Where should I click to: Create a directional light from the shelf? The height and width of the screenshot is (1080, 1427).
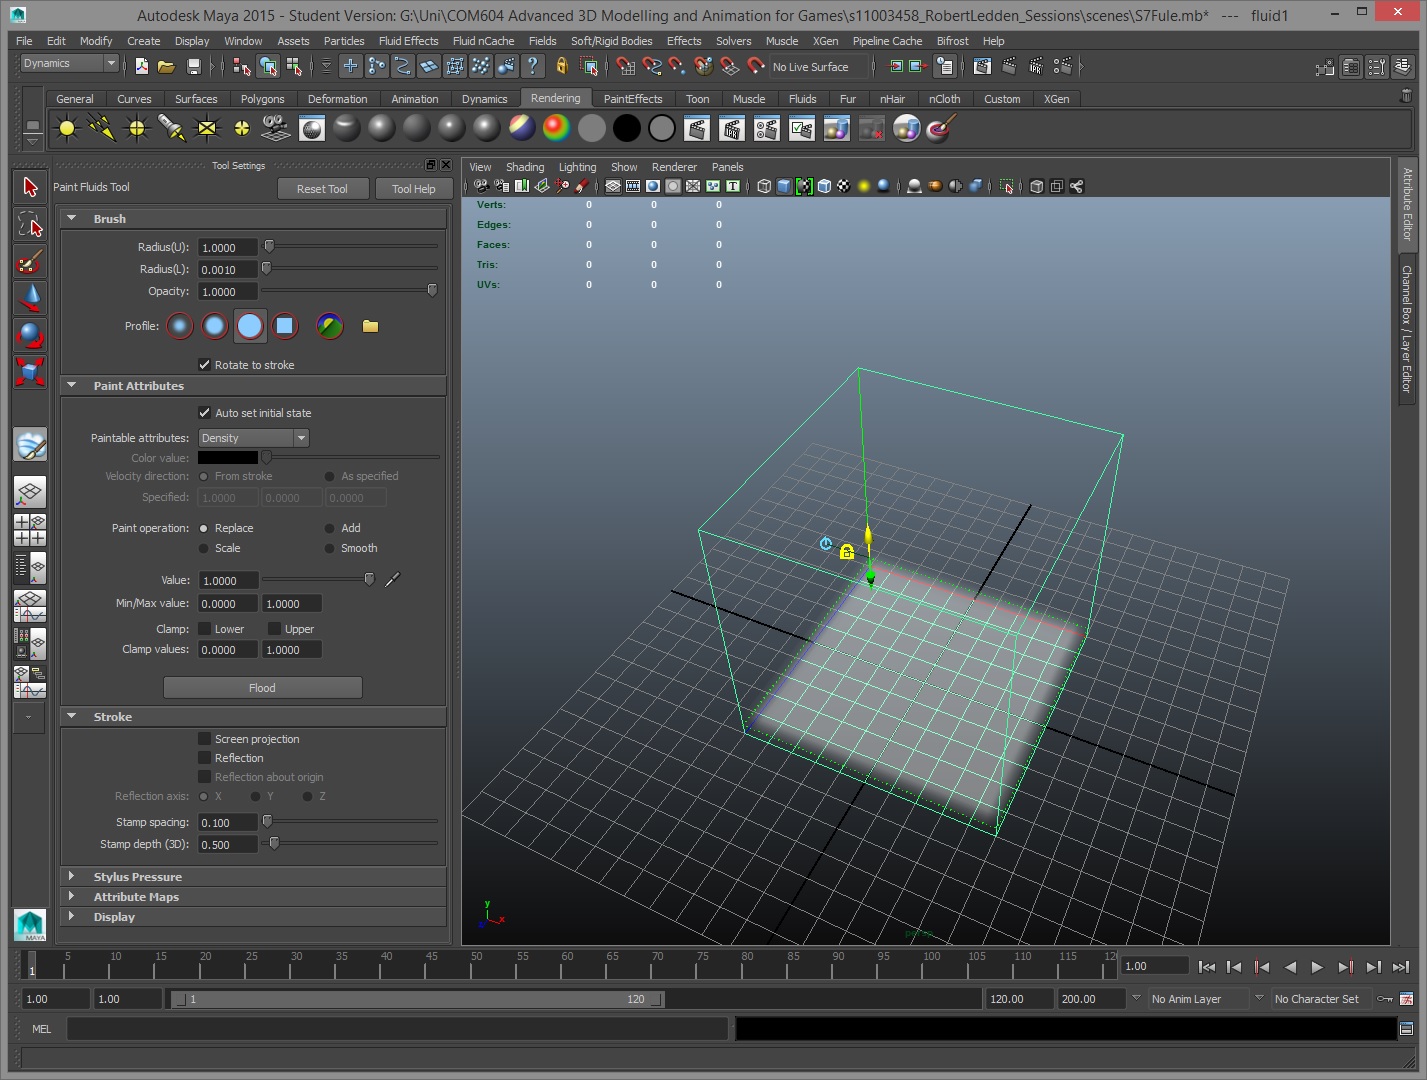tap(102, 128)
